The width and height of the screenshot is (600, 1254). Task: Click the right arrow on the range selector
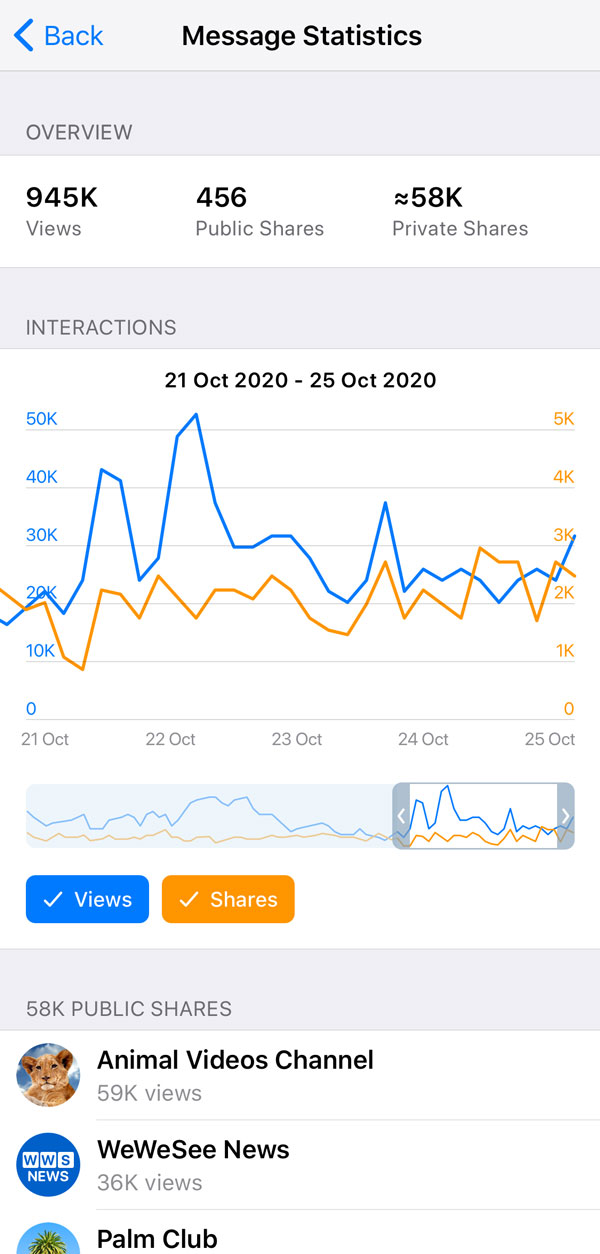[x=566, y=816]
